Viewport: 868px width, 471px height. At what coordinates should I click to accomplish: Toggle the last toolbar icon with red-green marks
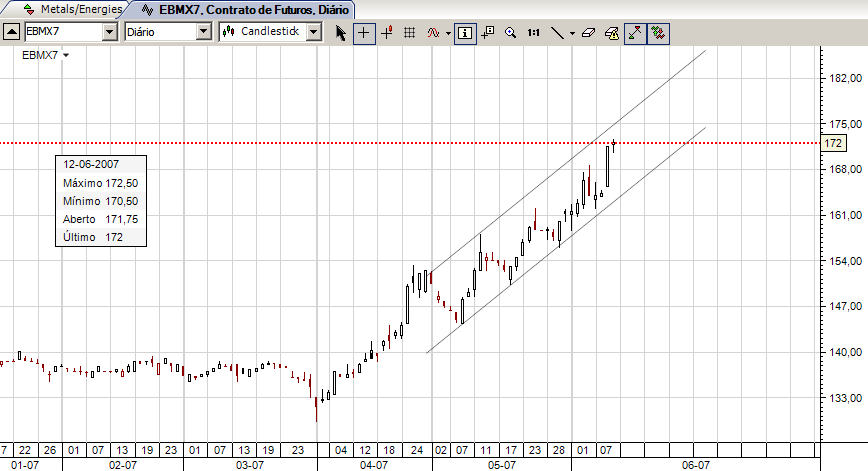tap(658, 33)
